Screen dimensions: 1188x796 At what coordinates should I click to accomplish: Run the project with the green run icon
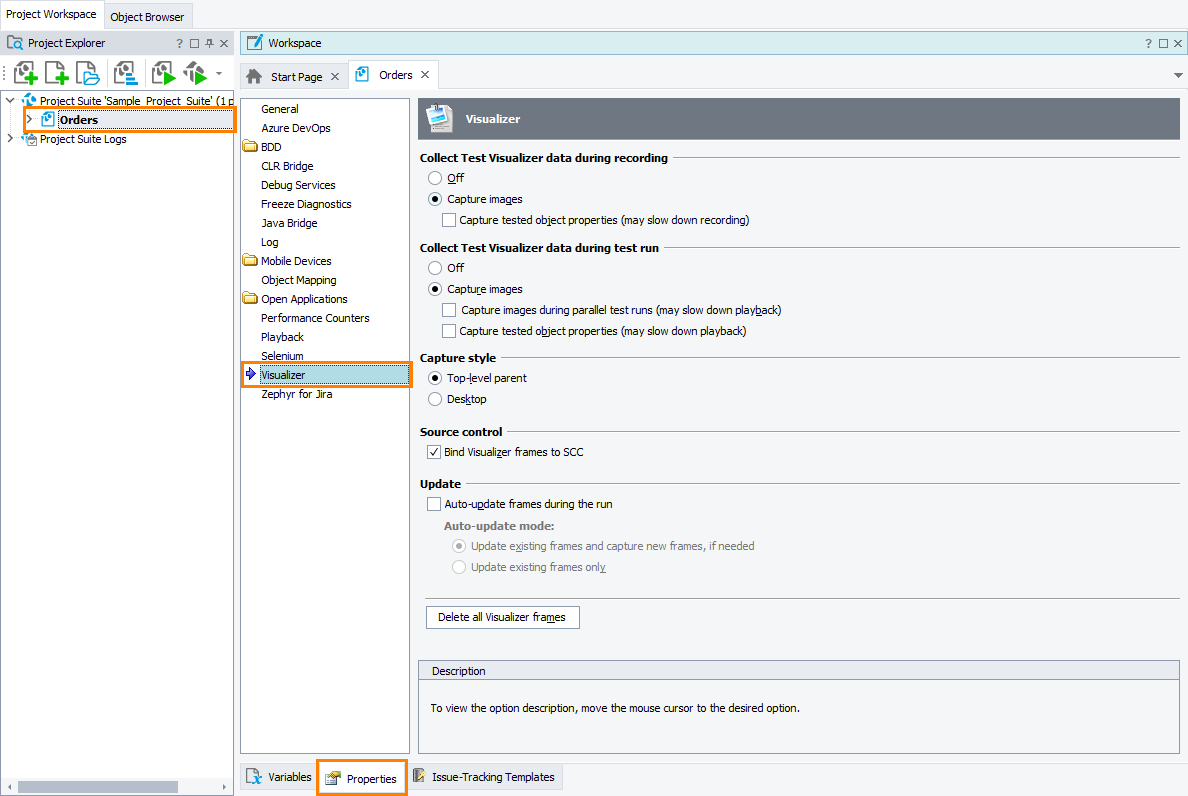162,73
